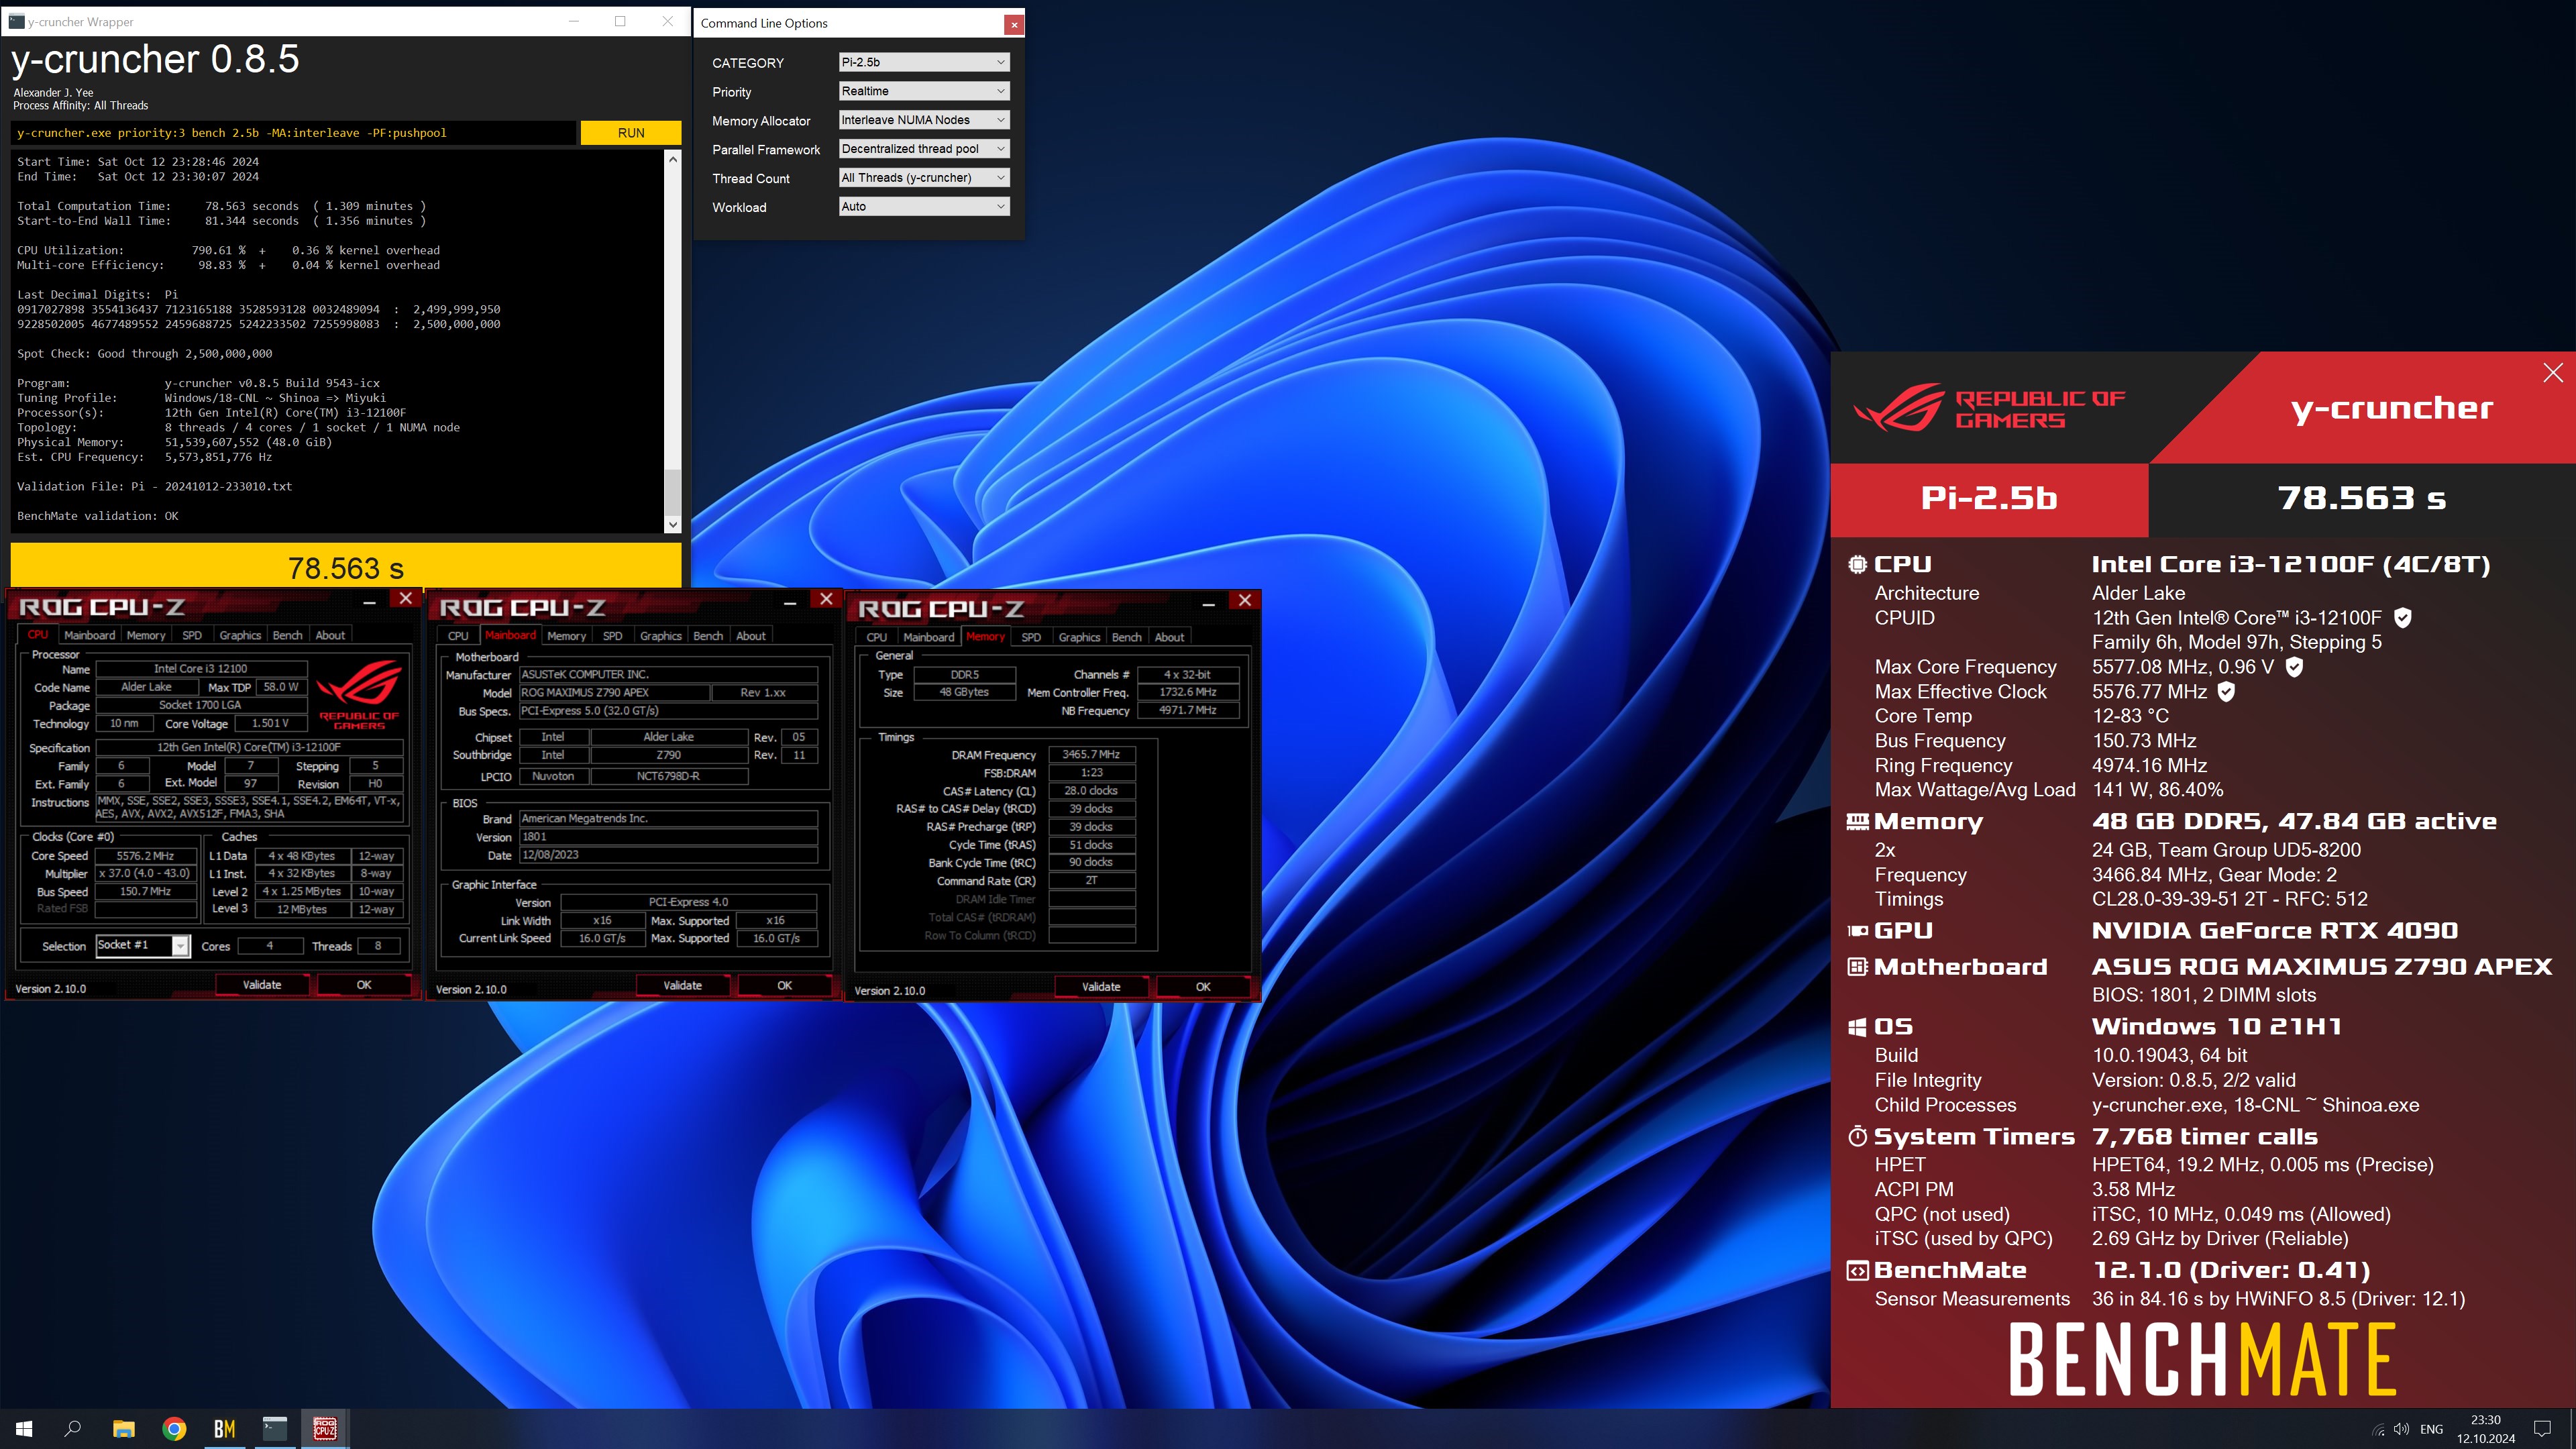The height and width of the screenshot is (1449, 2576).
Task: Open taskbar Search
Action: coord(73,1429)
